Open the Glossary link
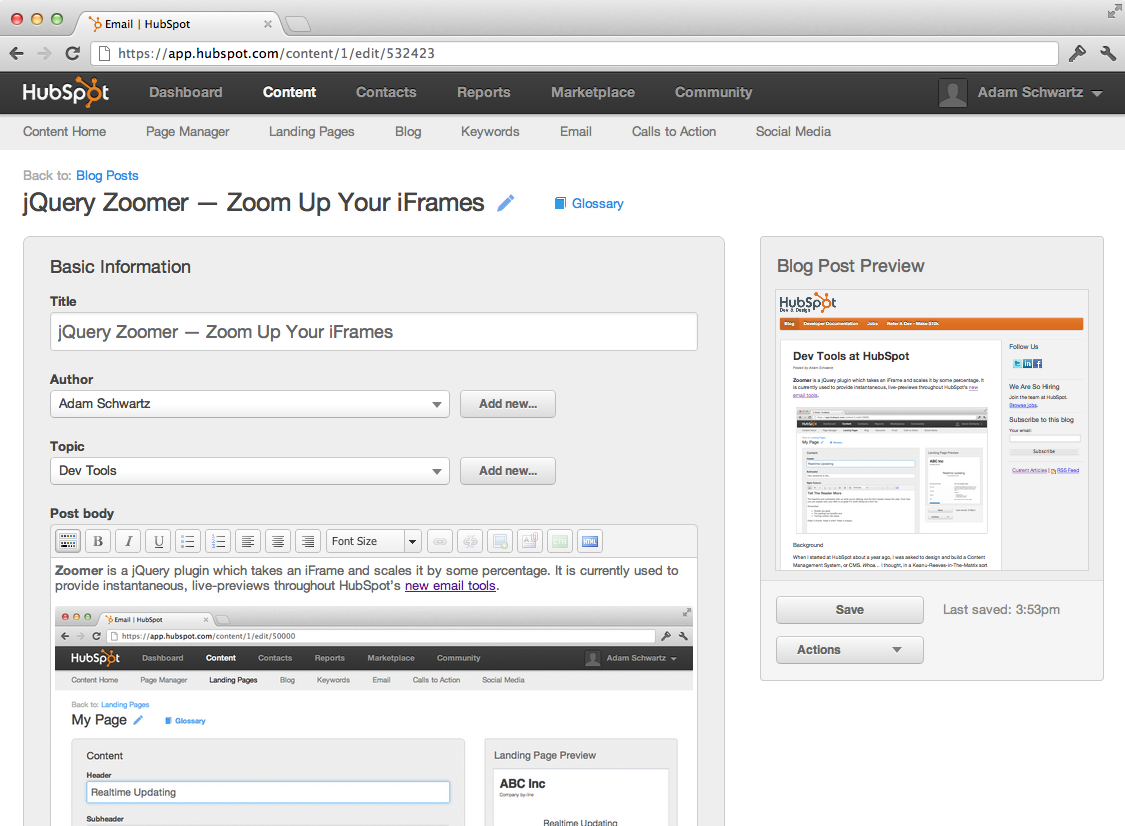 coord(589,204)
